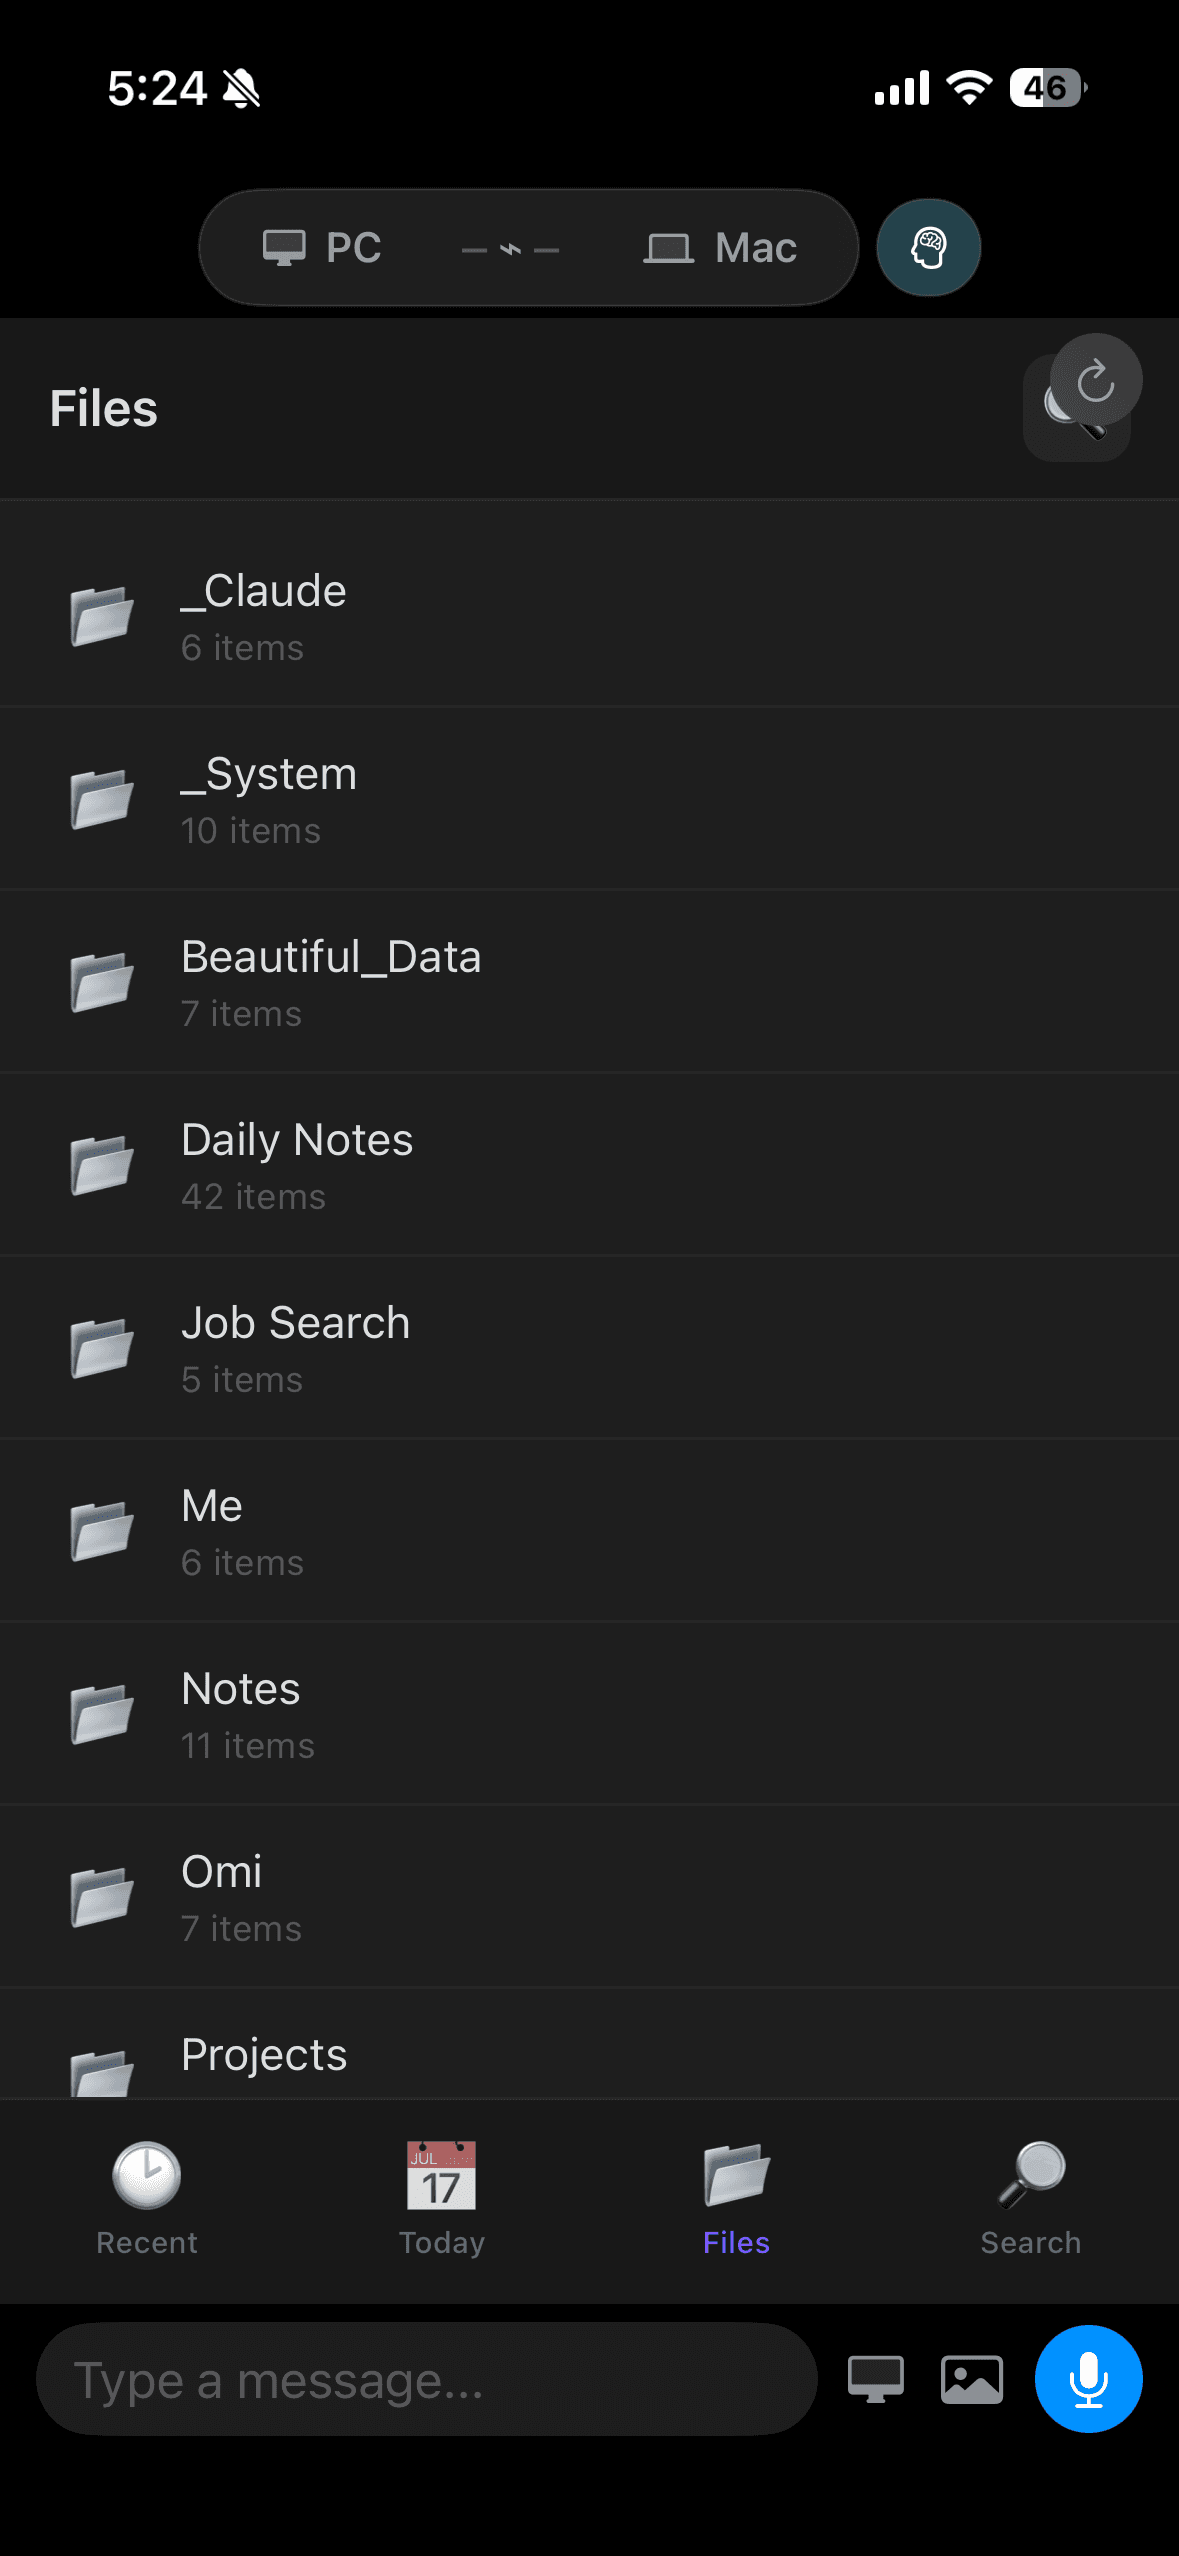Screen dimensions: 1179x2556
Task: Tap the brain AI icon button
Action: tap(928, 248)
